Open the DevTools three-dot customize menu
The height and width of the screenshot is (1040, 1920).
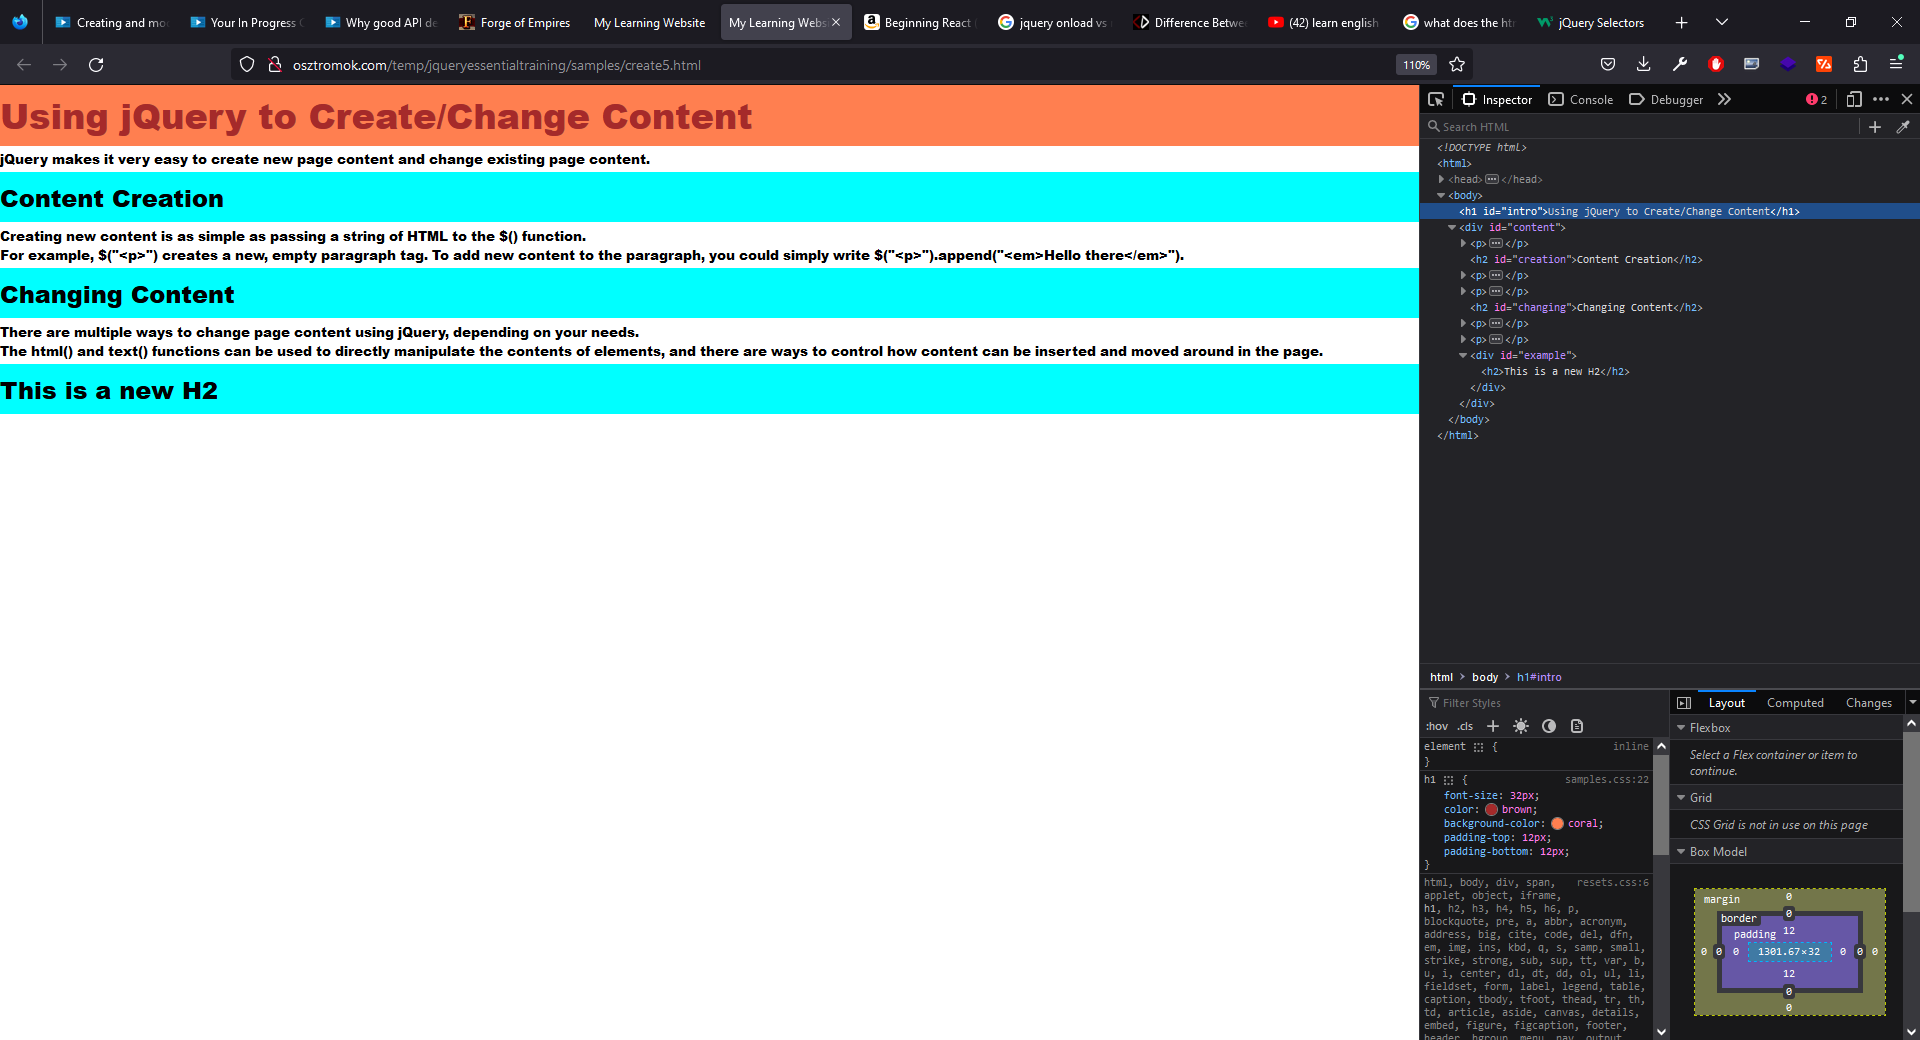click(1881, 99)
